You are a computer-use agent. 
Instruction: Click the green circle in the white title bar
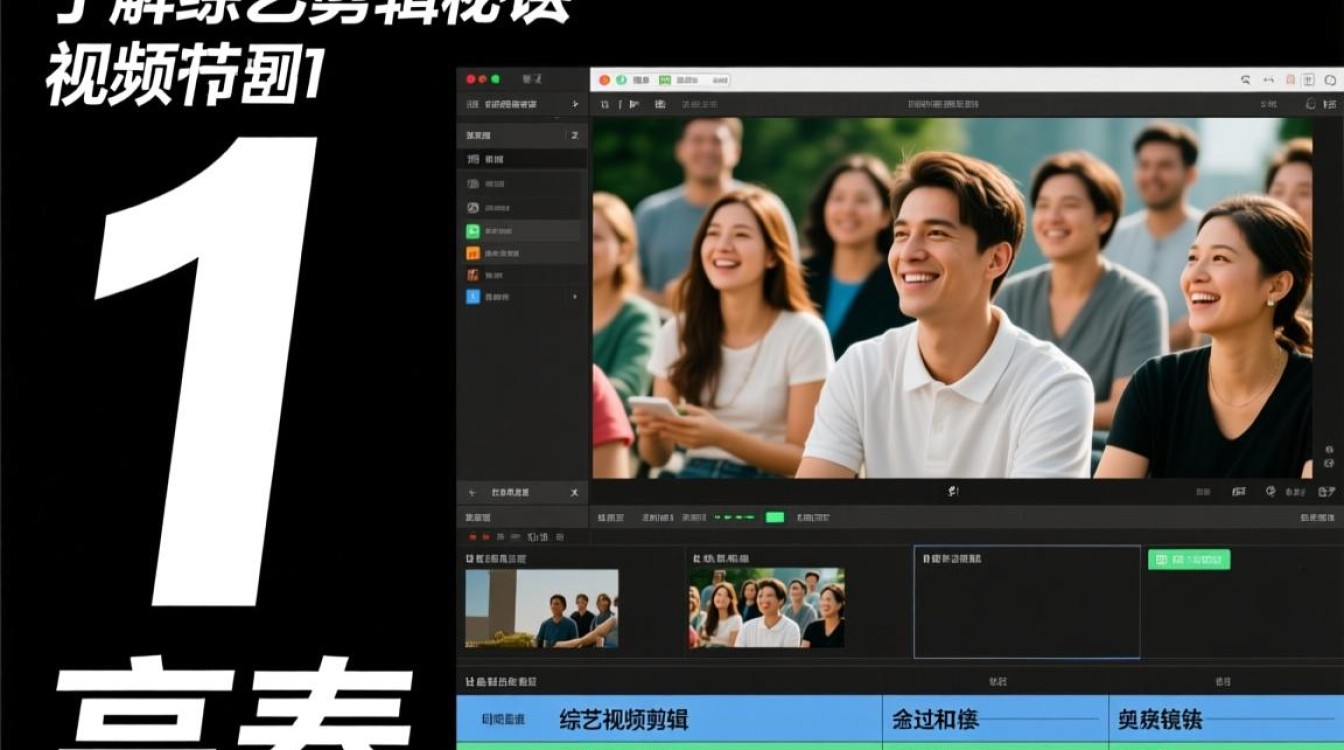[621, 80]
